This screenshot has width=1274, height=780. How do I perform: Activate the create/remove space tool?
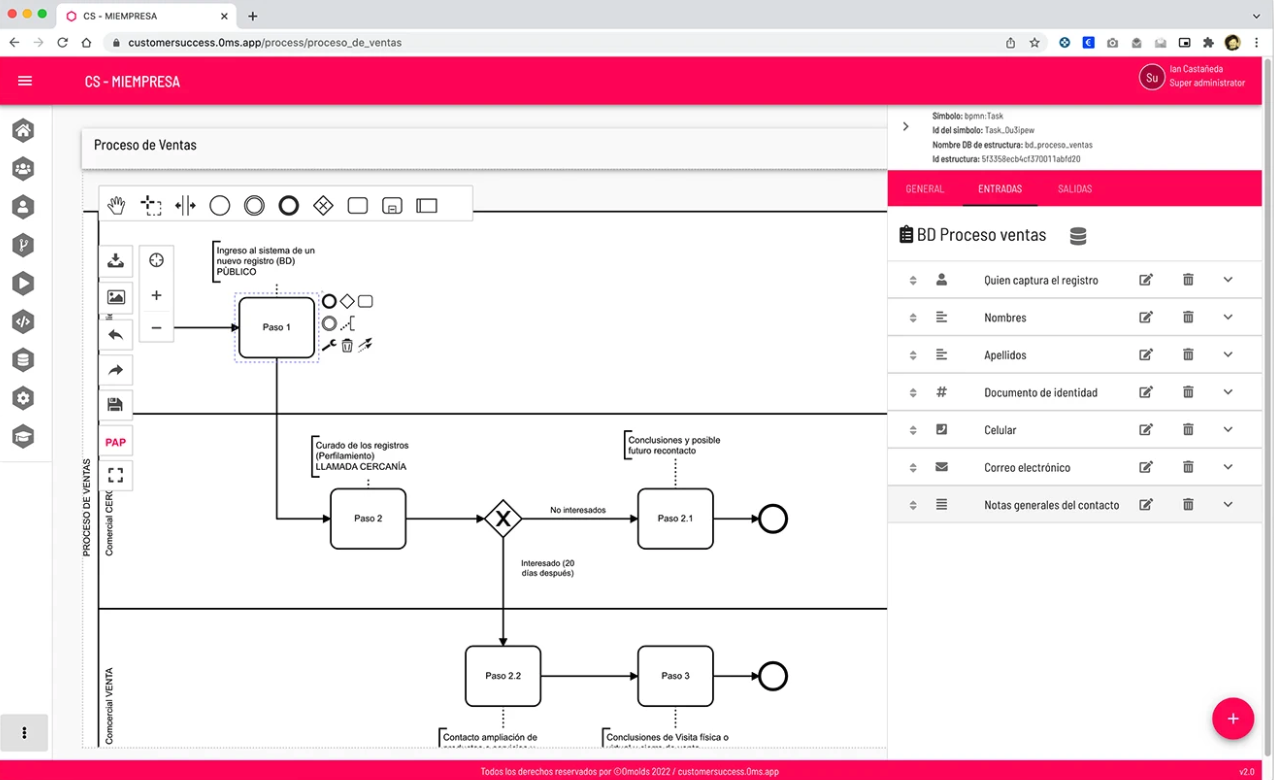pyautogui.click(x=185, y=205)
